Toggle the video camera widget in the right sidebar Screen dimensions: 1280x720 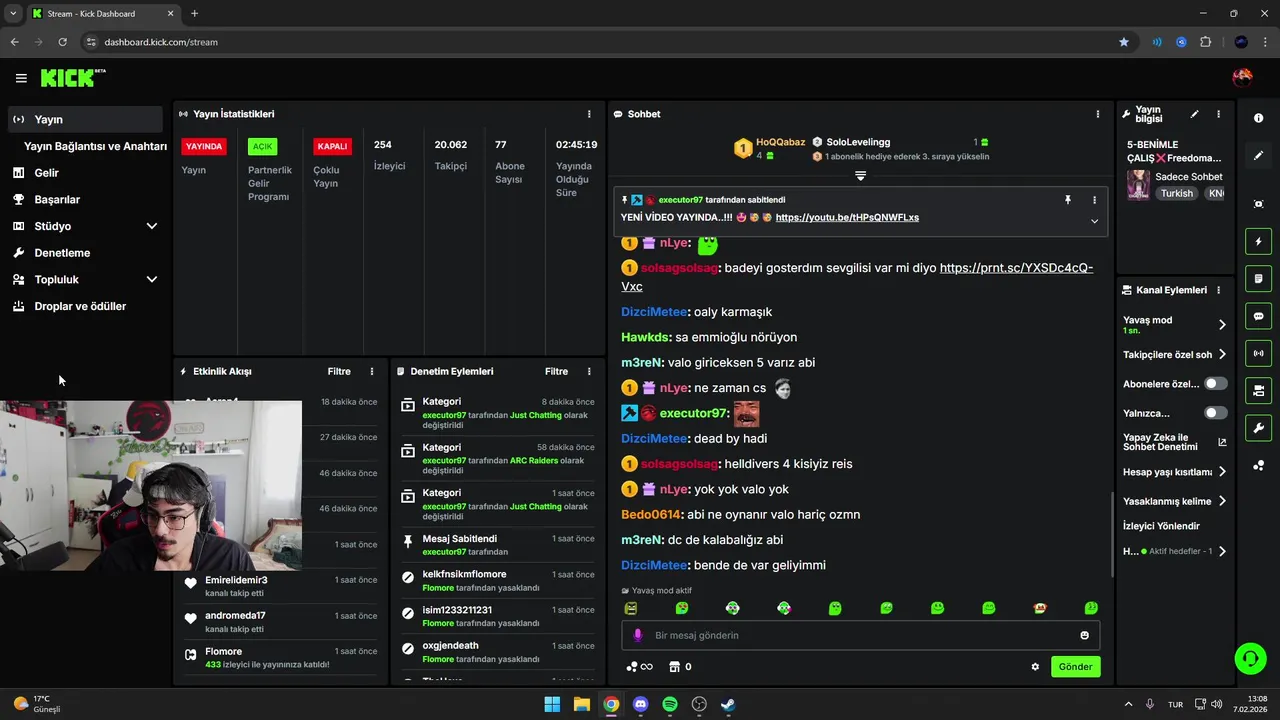1258,390
